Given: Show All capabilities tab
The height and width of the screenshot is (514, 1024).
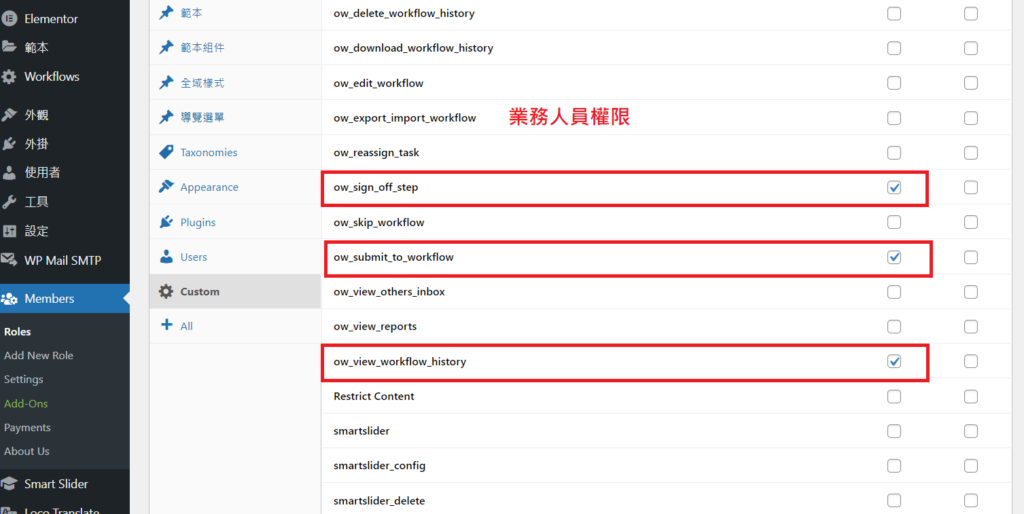Looking at the screenshot, I should [186, 326].
